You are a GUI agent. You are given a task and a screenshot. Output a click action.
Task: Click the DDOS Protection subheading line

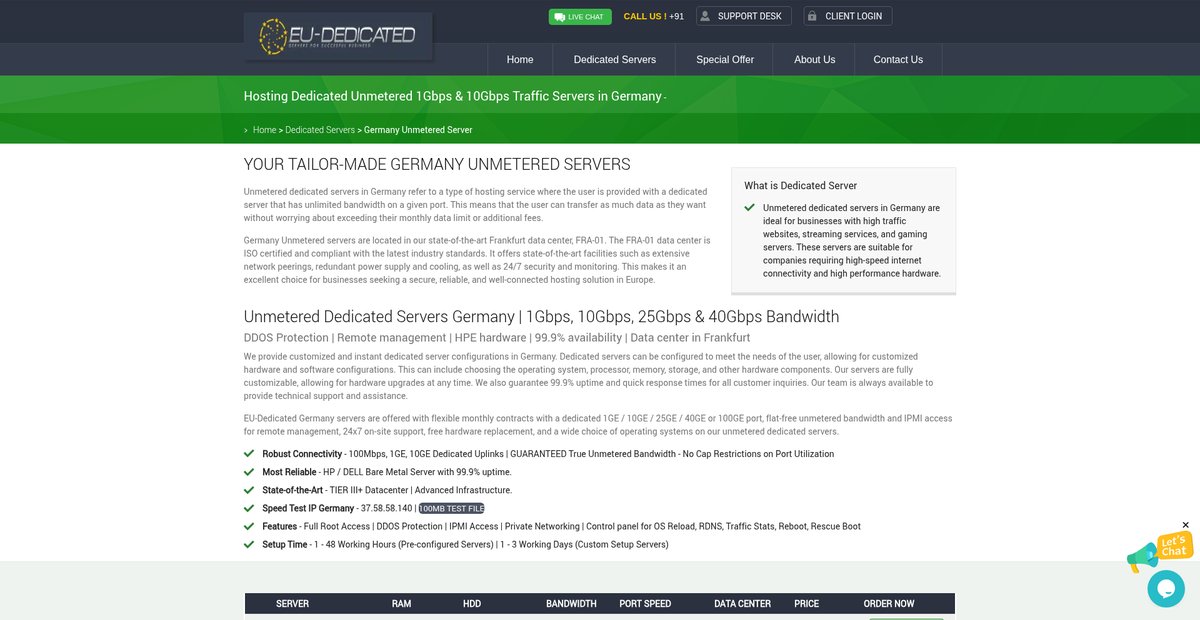497,338
